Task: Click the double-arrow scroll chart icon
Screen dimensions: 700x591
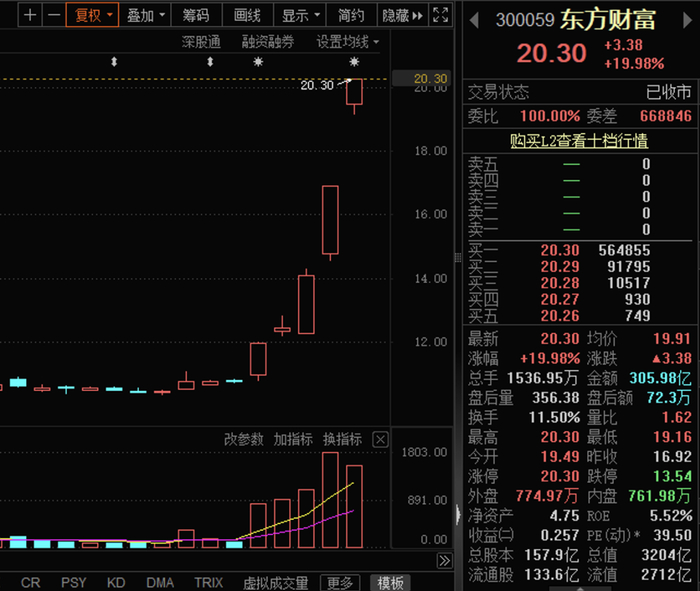Action: pyautogui.click(x=445, y=561)
